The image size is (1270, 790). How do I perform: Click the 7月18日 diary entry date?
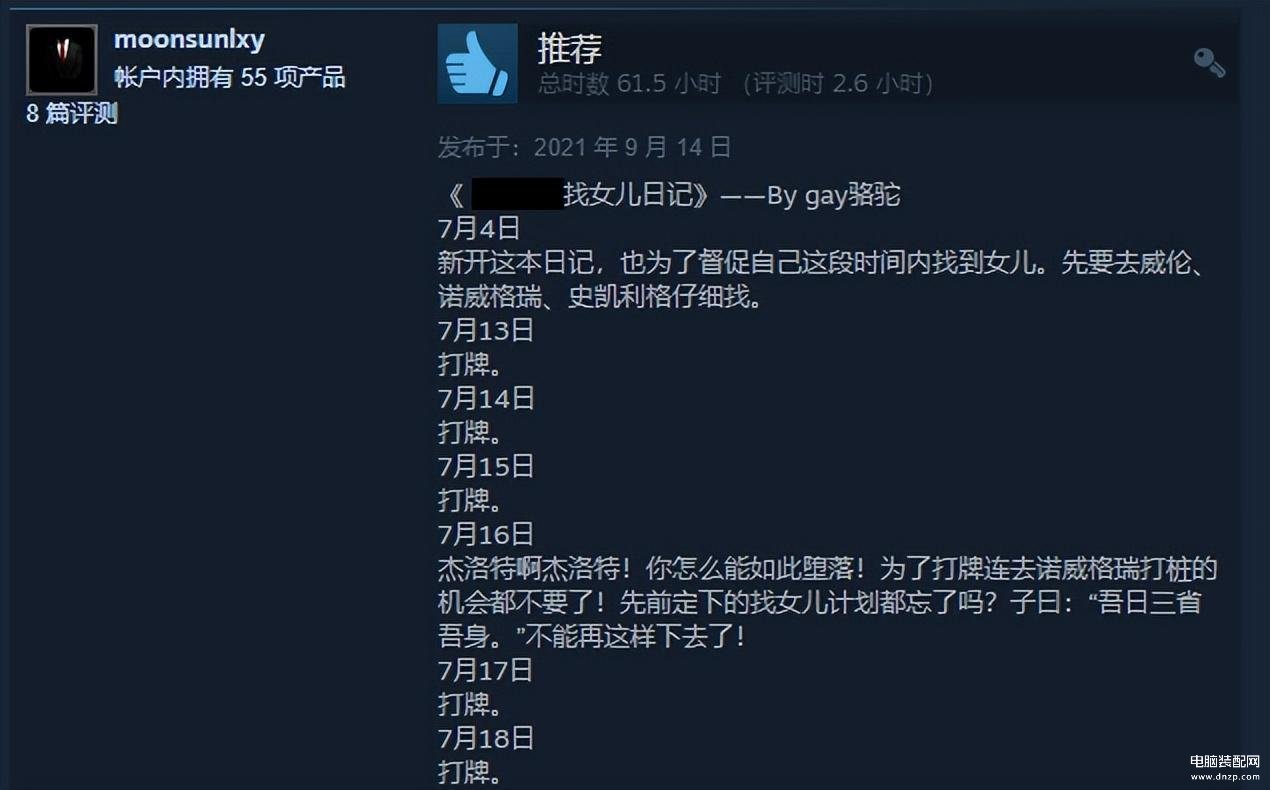(x=486, y=738)
